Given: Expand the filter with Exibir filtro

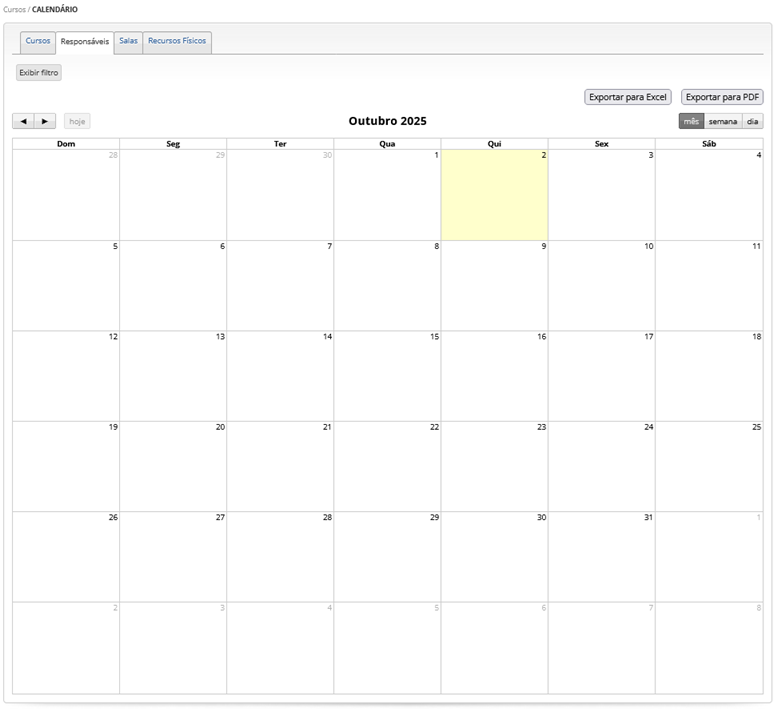Looking at the screenshot, I should pyautogui.click(x=39, y=73).
